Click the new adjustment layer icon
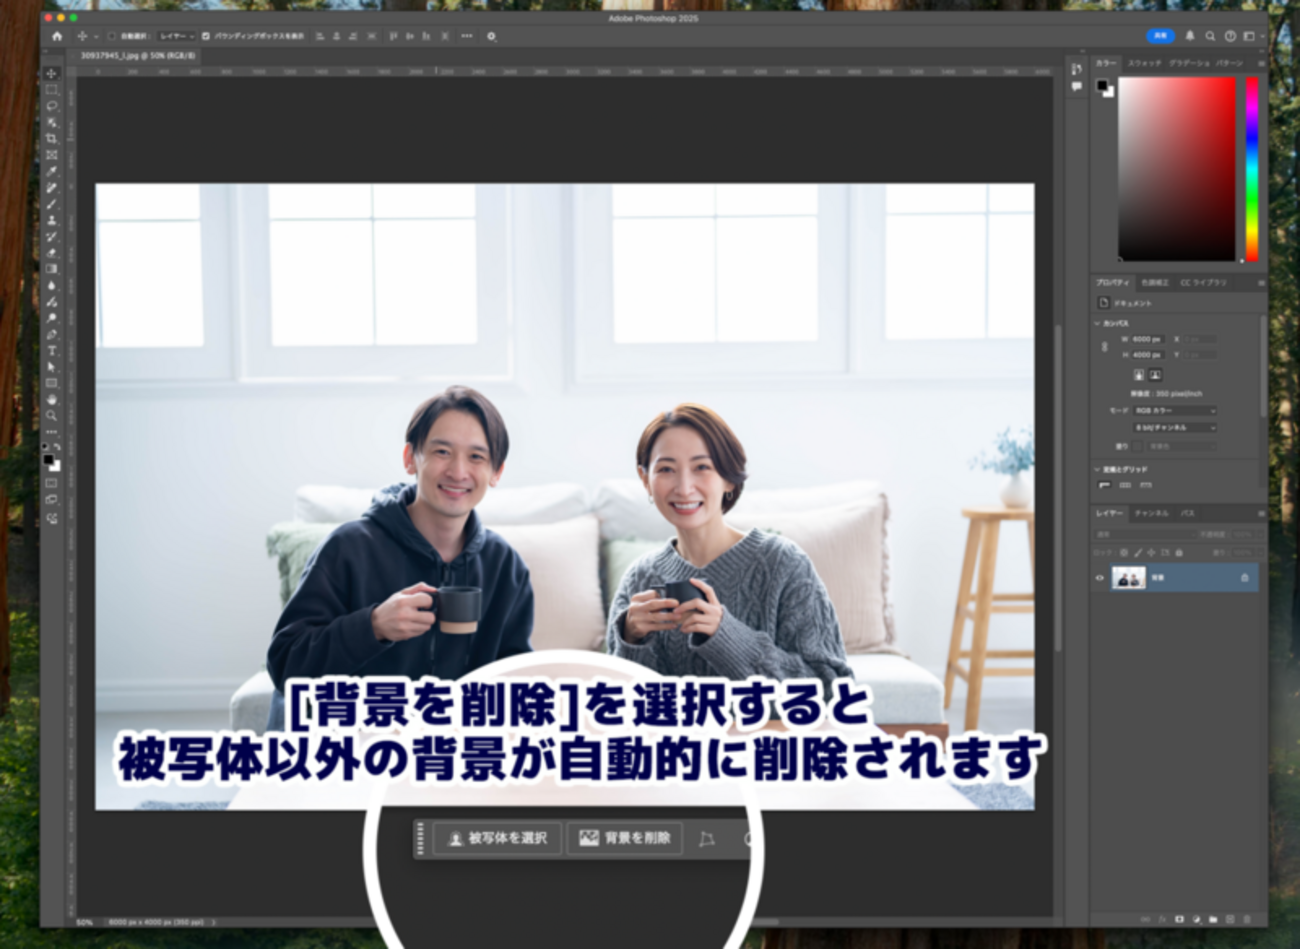This screenshot has width=1300, height=949. 1196,919
